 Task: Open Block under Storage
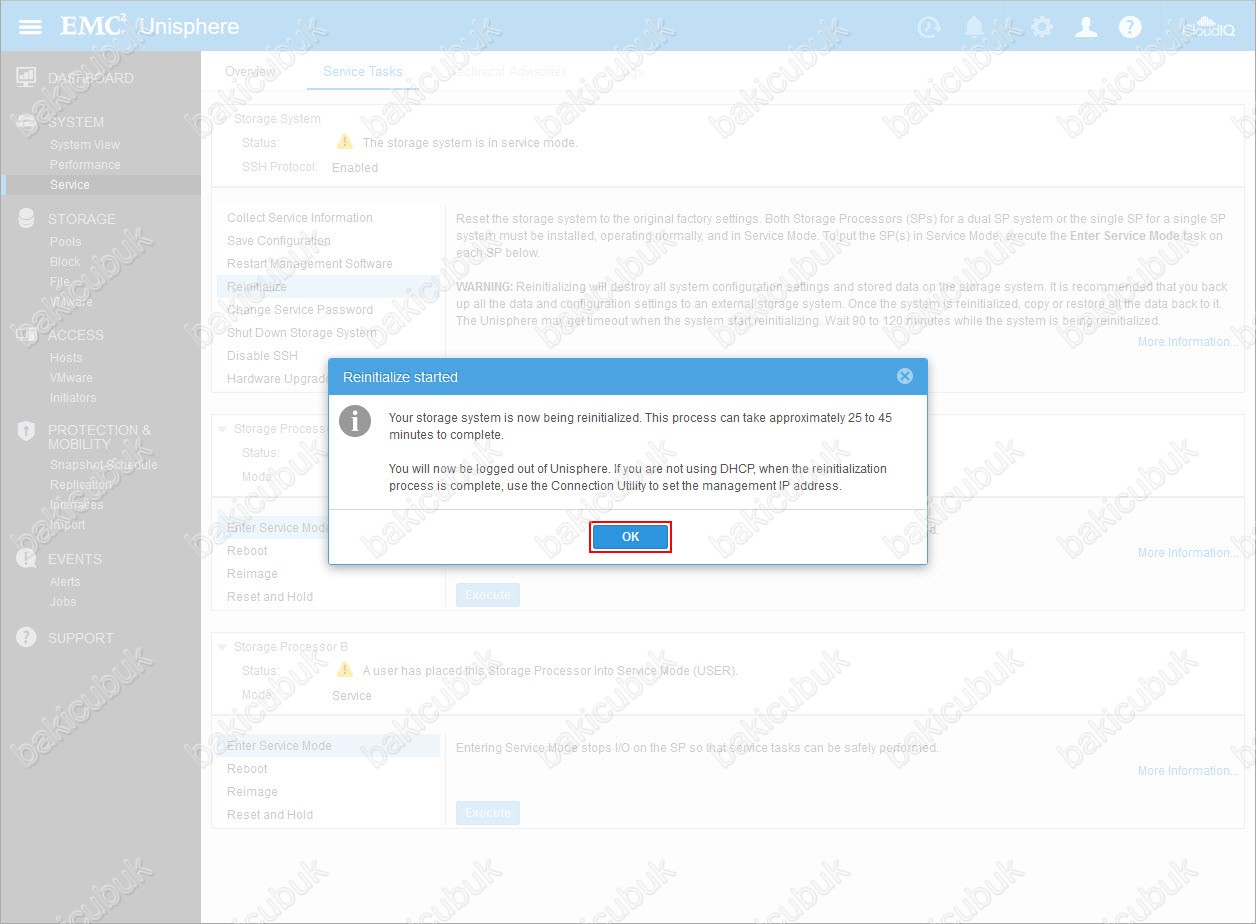tap(65, 262)
